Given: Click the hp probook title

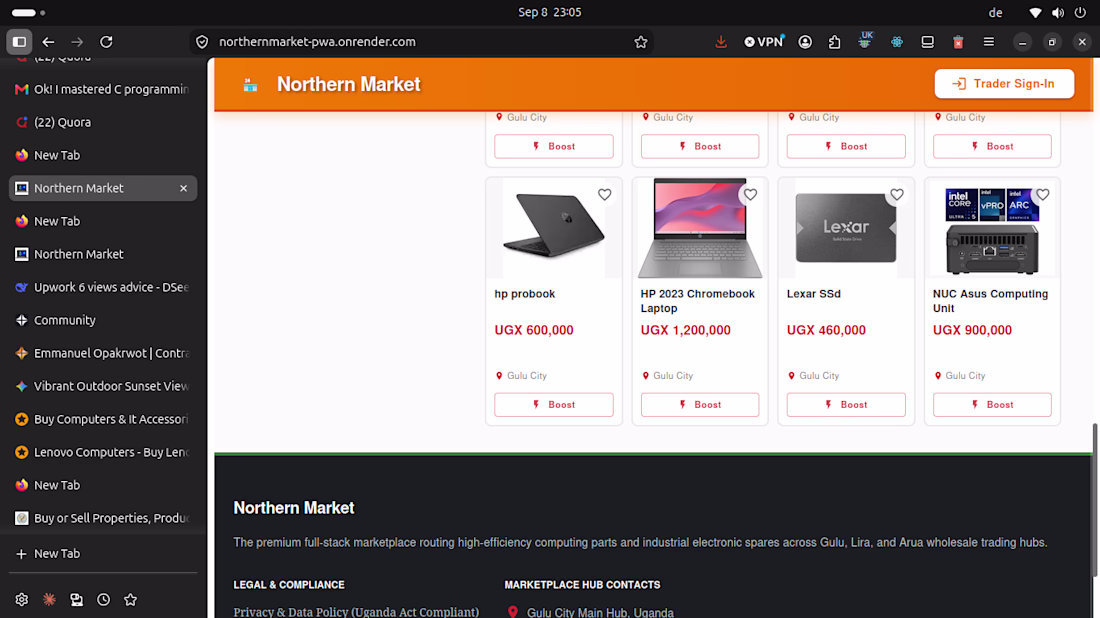Looking at the screenshot, I should point(525,294).
